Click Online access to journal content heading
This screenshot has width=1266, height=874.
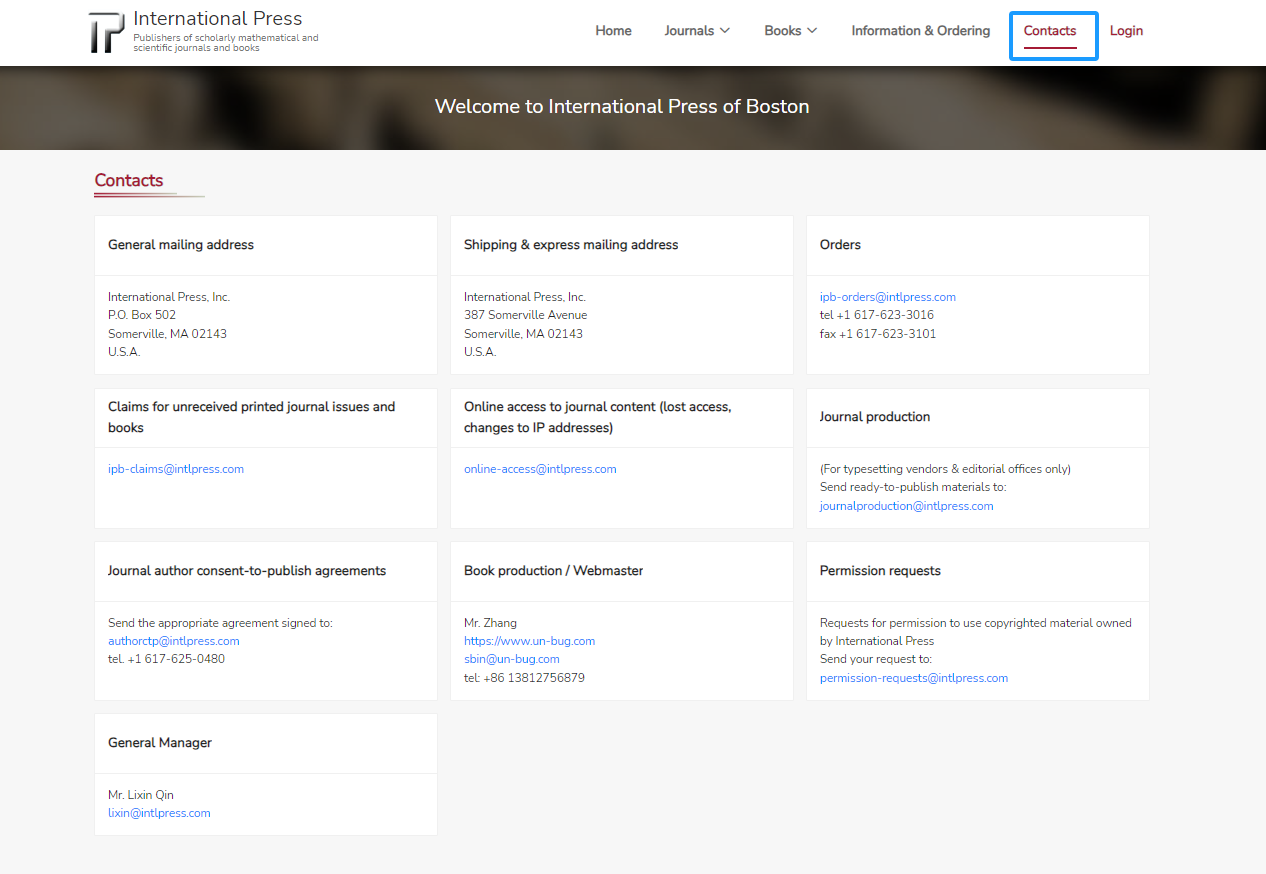pyautogui.click(x=598, y=417)
